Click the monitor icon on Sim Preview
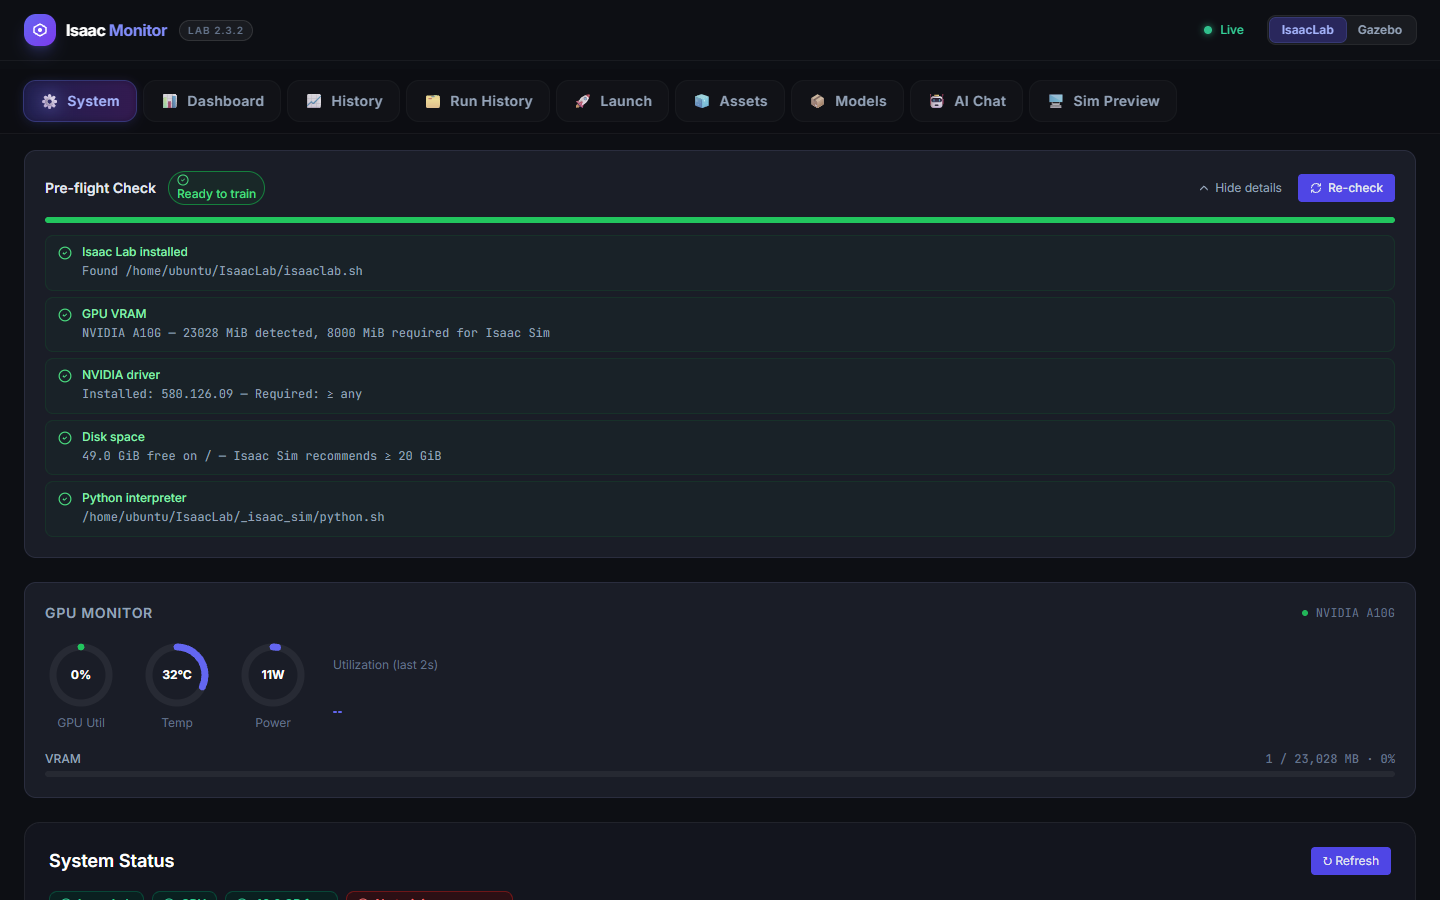The width and height of the screenshot is (1440, 900). 1055,101
